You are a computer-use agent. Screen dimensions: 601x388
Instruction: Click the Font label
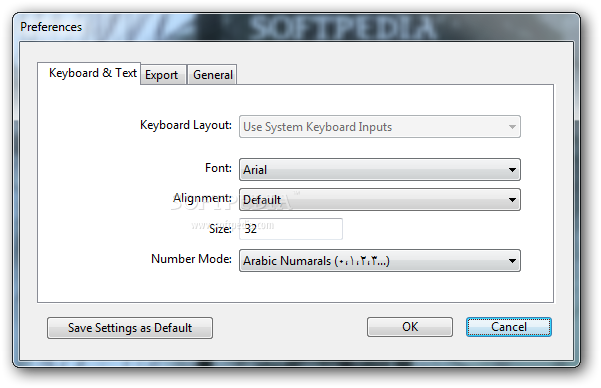(218, 168)
